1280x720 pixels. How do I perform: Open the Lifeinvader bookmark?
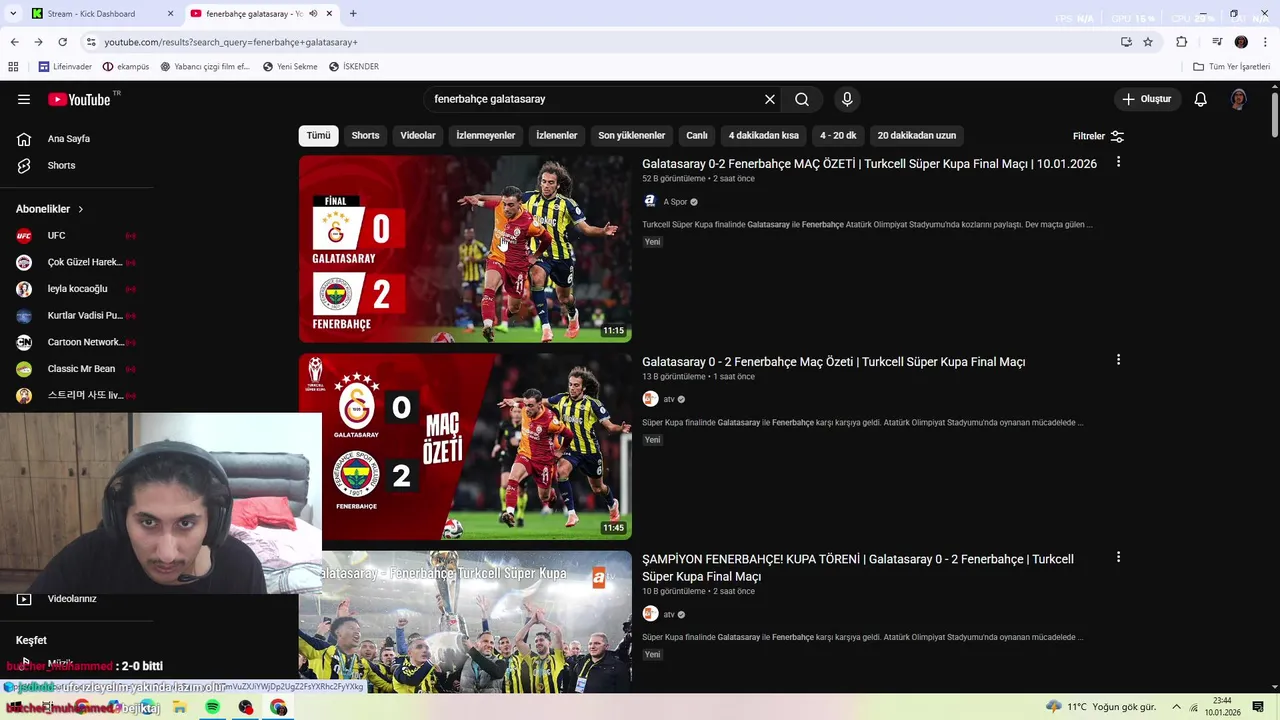65,67
